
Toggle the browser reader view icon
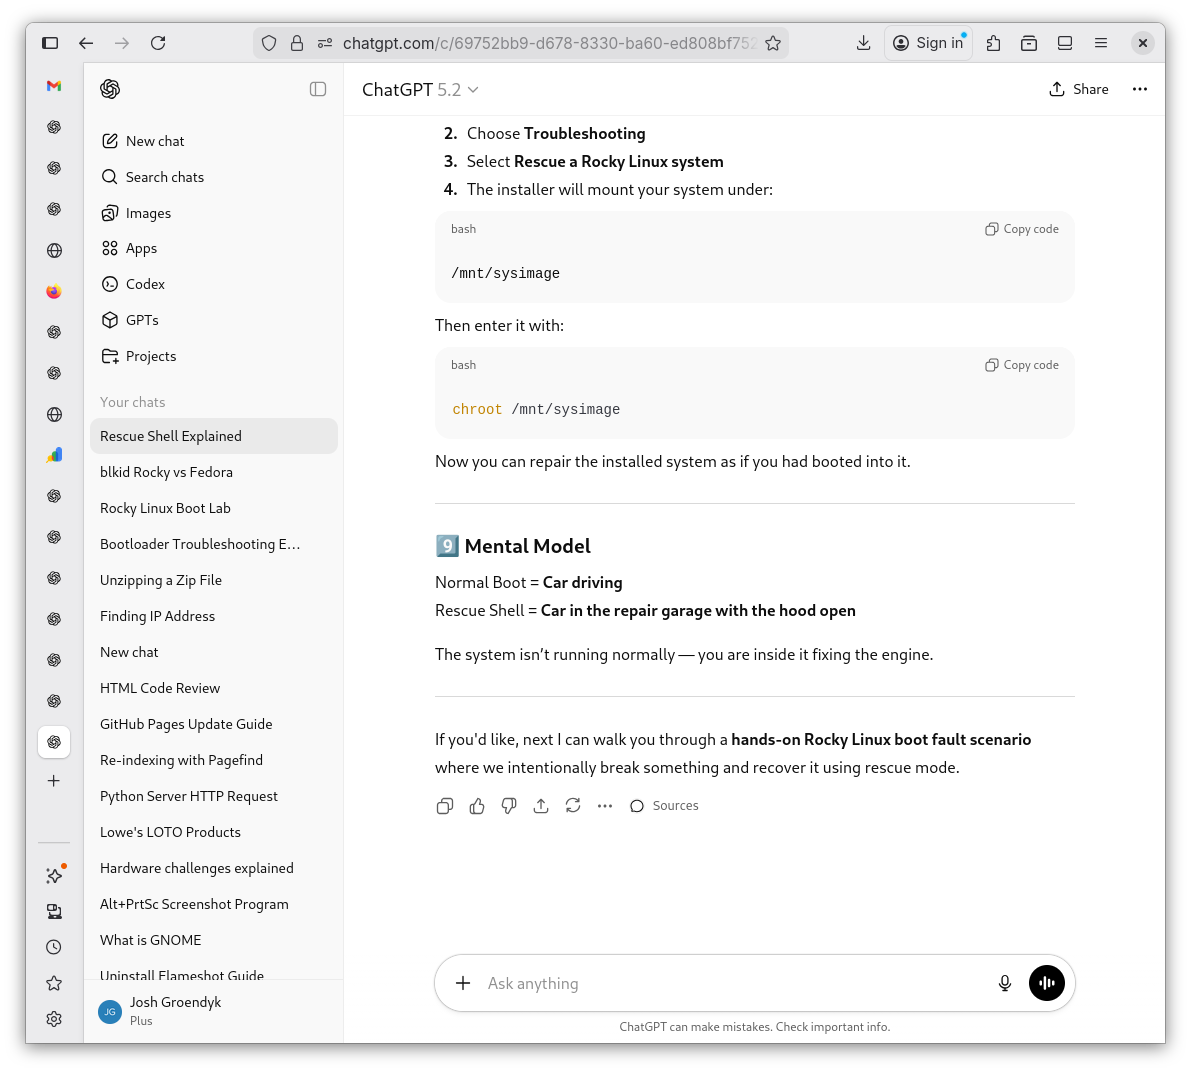point(1065,43)
